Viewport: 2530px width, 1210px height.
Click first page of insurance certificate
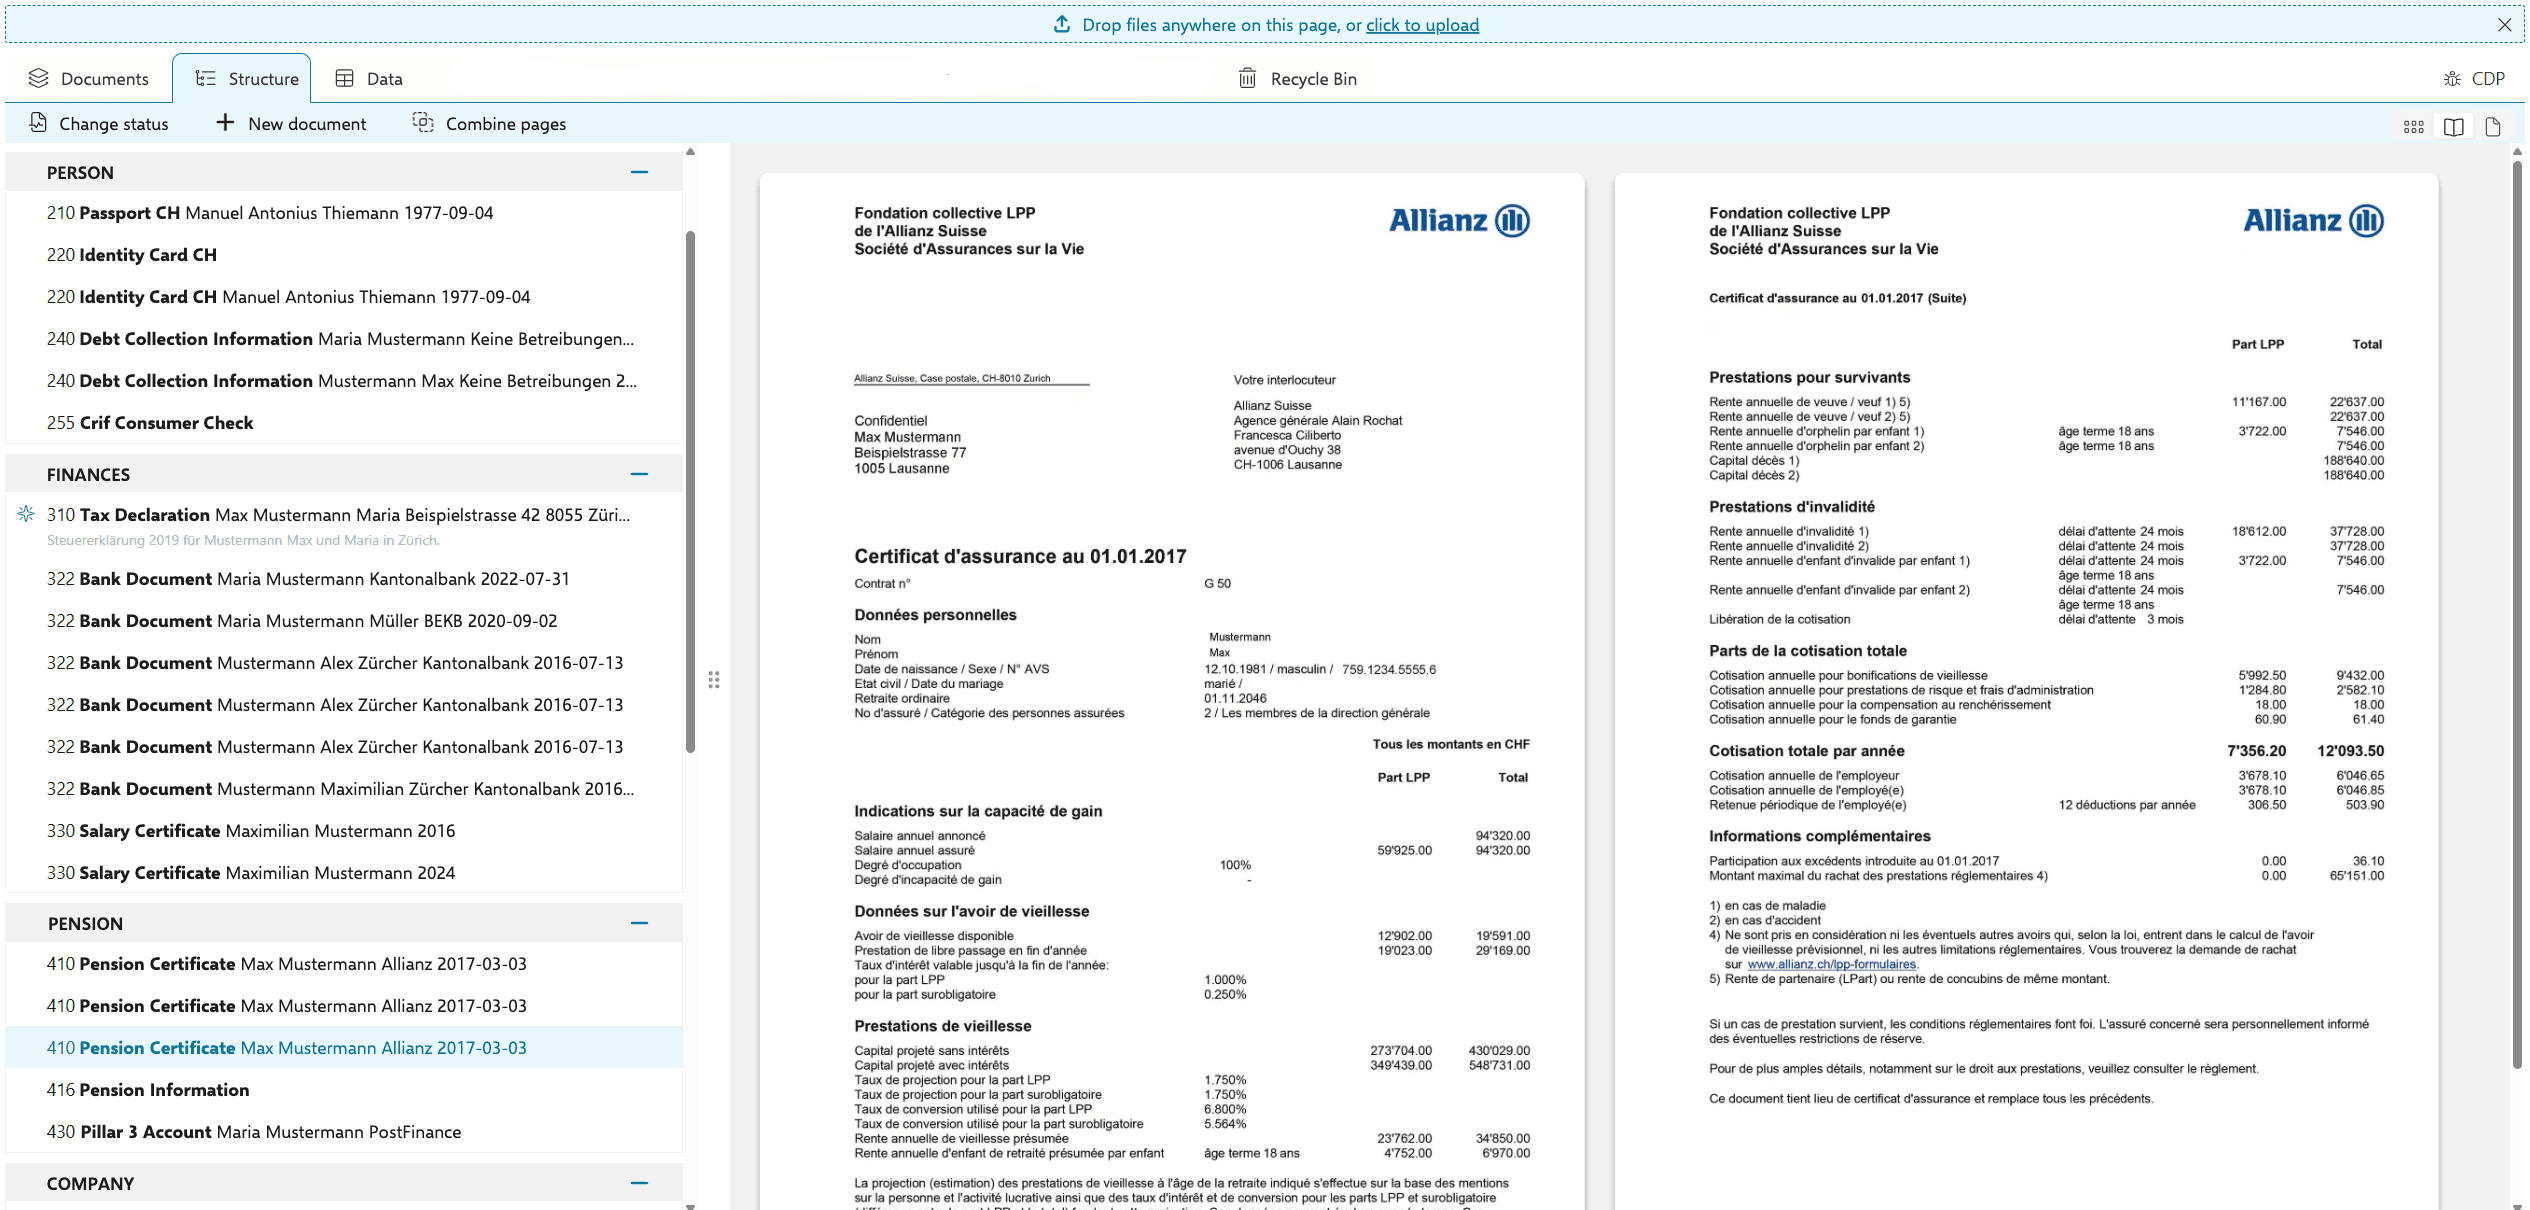pos(1172,692)
